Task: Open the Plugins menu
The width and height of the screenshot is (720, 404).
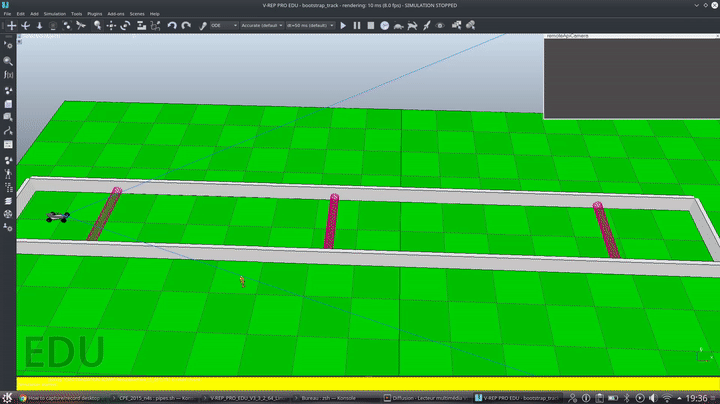Action: pos(95,14)
